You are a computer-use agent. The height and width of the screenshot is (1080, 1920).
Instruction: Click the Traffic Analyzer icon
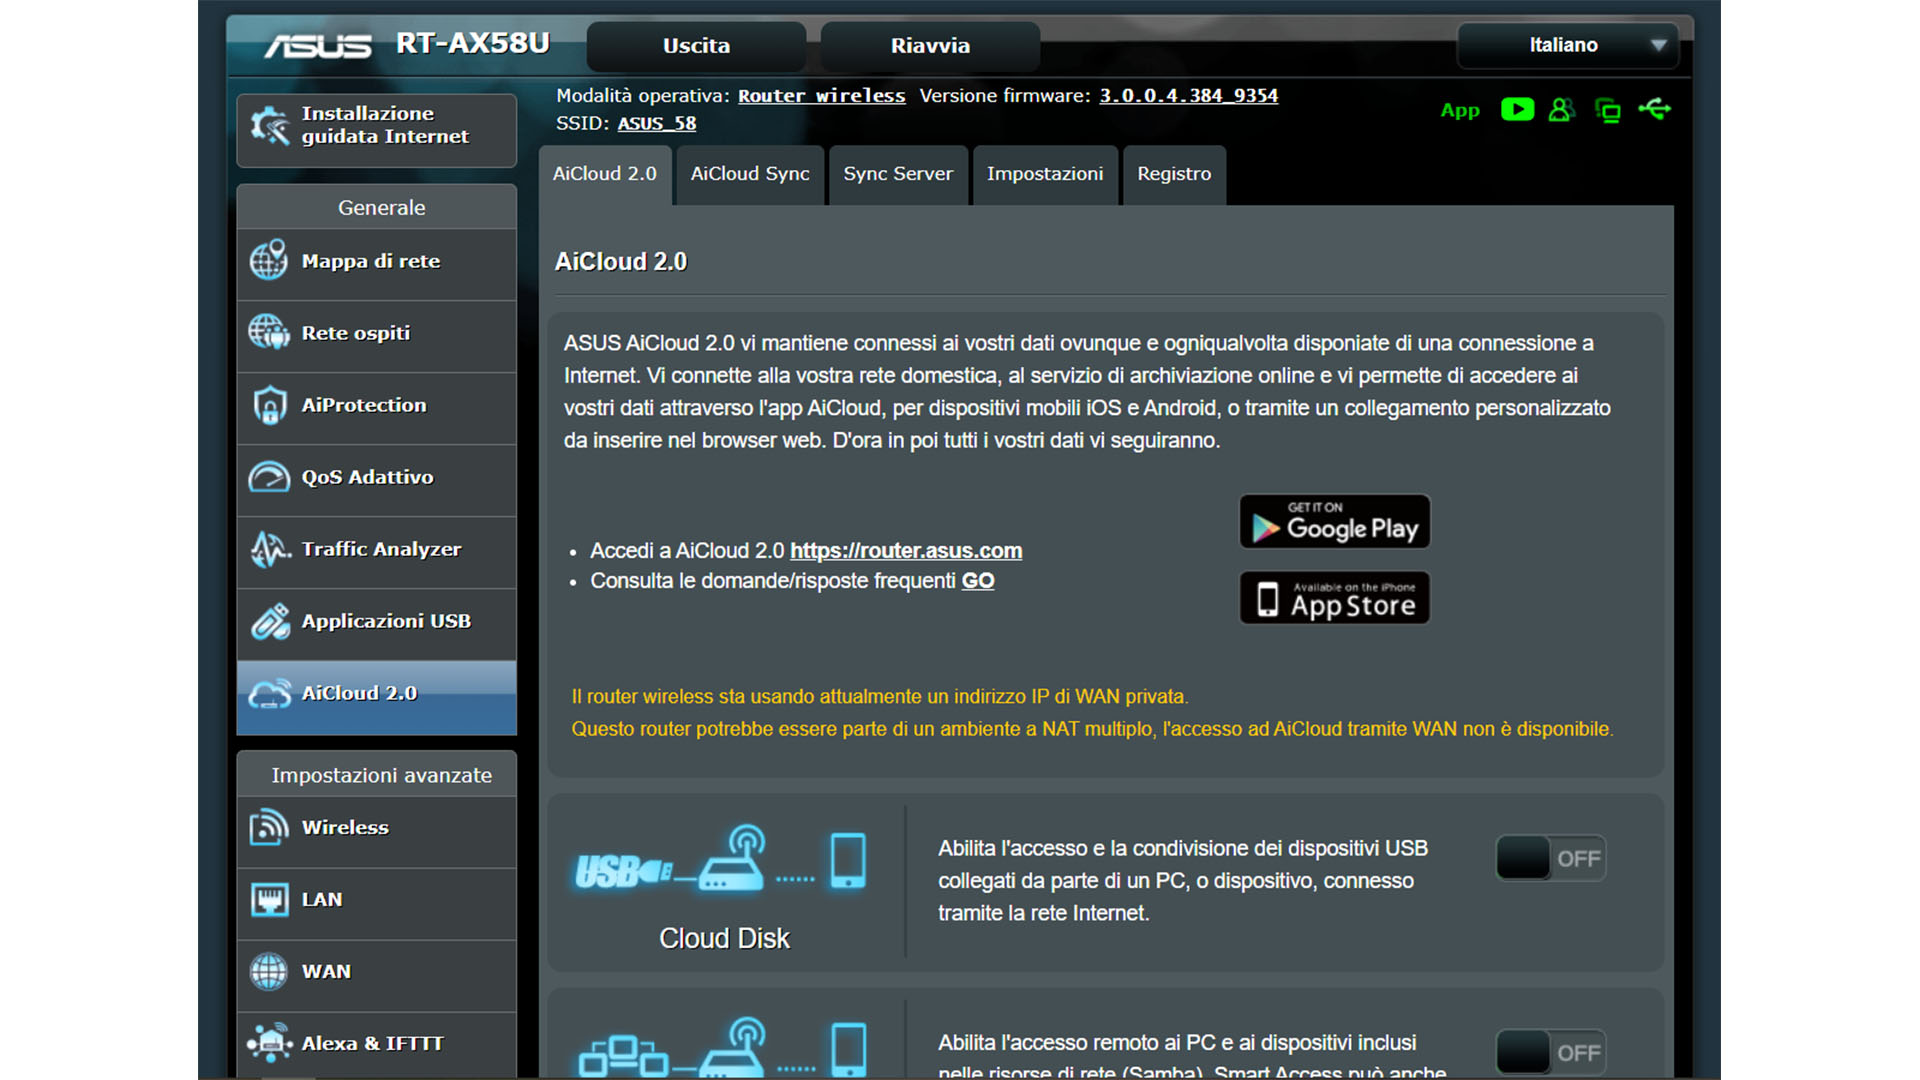tap(269, 549)
